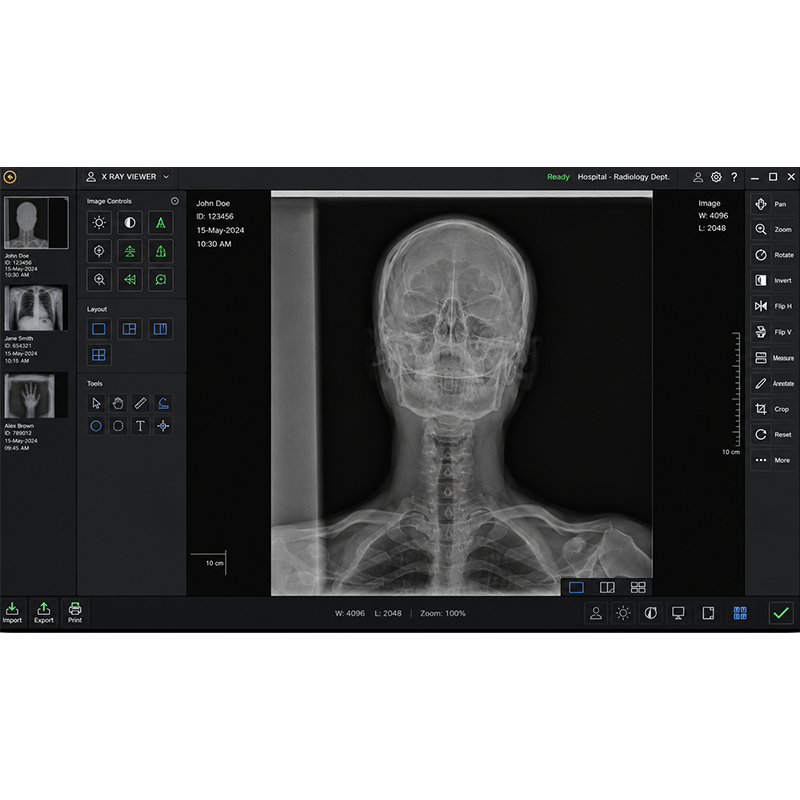This screenshot has height=800, width=800.
Task: Click the Print button
Action: coord(75,612)
